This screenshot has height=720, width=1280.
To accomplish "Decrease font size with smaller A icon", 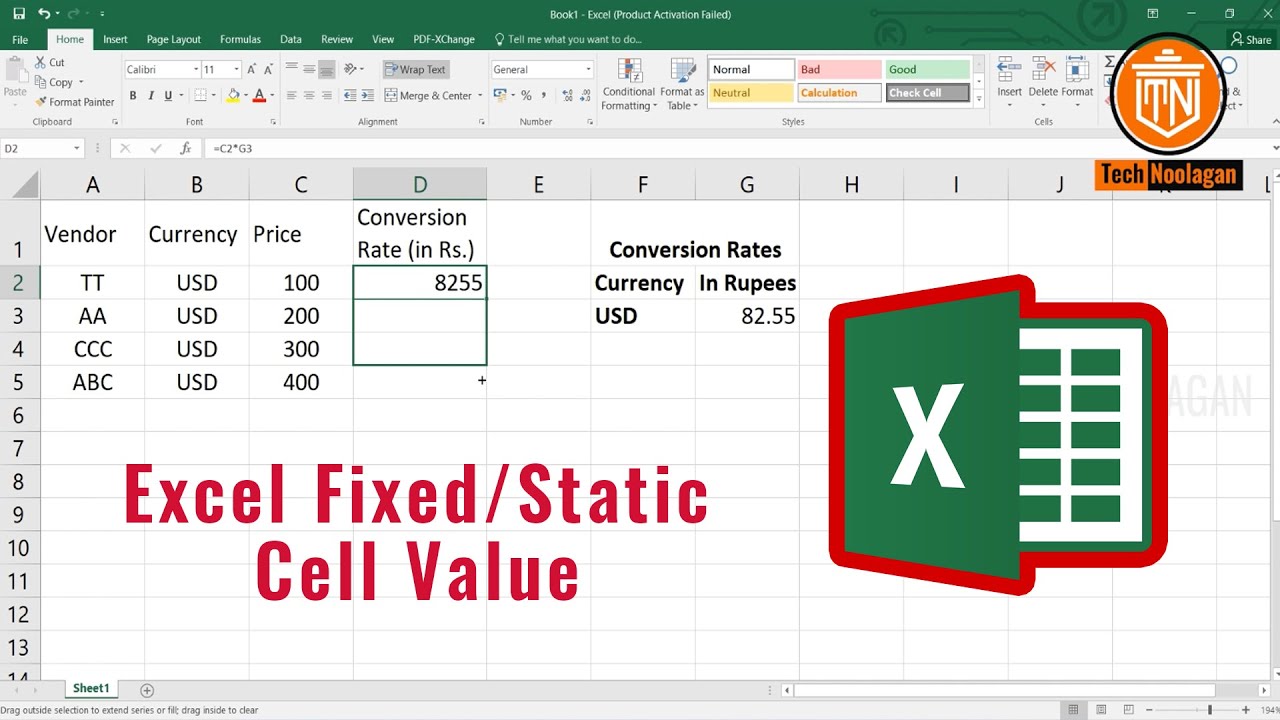I will [270, 70].
